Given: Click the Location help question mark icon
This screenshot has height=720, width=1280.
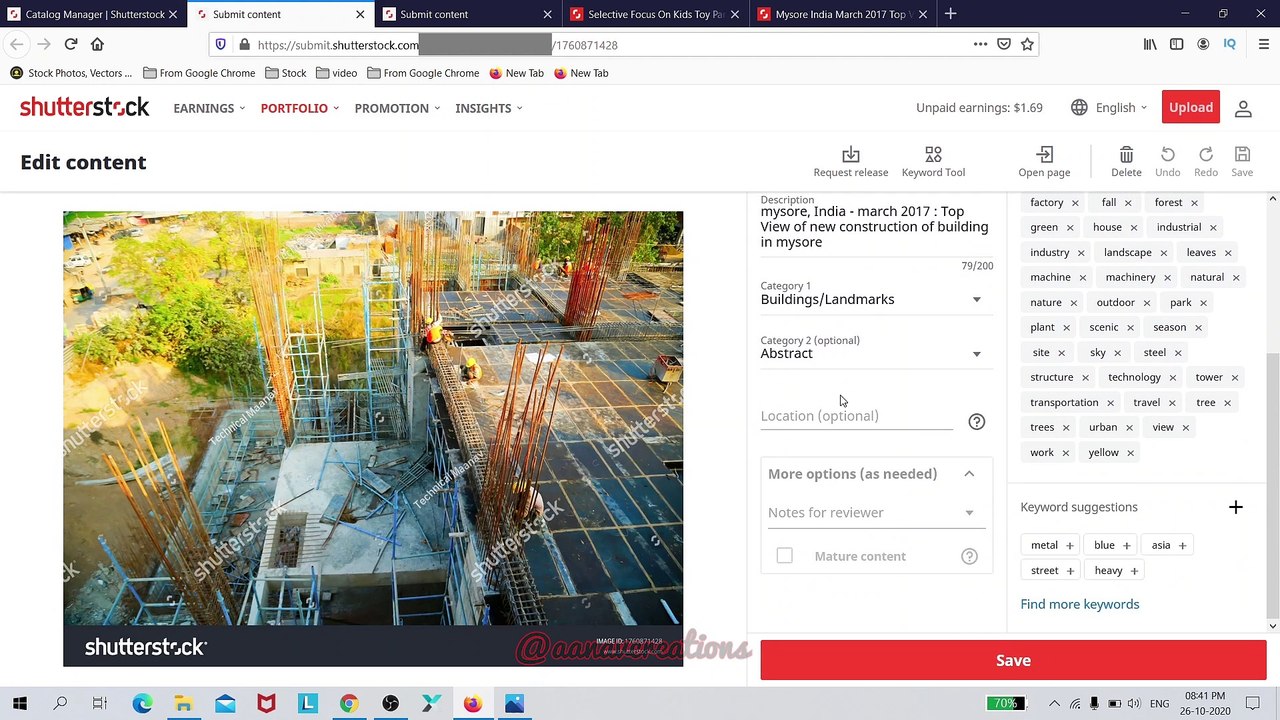Looking at the screenshot, I should click(x=976, y=422).
